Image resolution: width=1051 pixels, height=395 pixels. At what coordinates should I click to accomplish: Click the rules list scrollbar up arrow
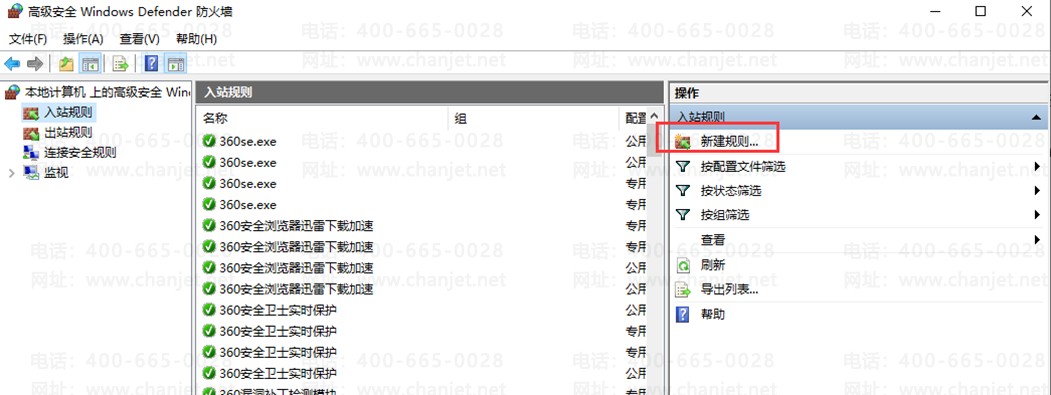(x=655, y=117)
